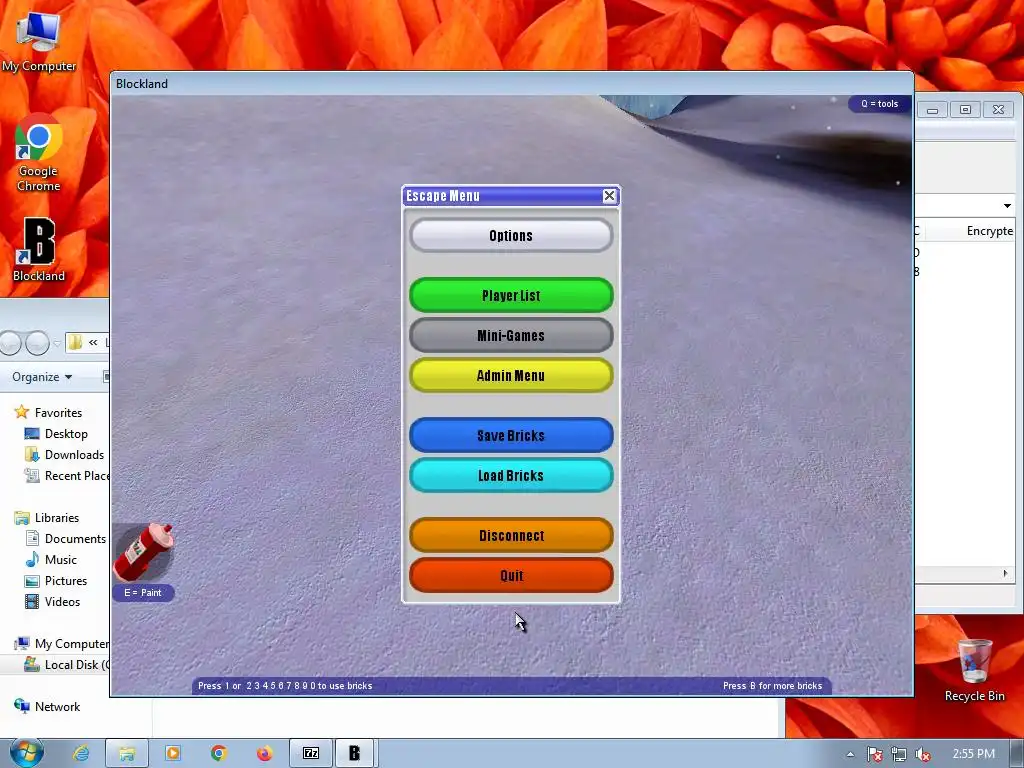Click the Encrypted column header in 7-Zip
Image resolution: width=1024 pixels, height=768 pixels.
pos(989,231)
